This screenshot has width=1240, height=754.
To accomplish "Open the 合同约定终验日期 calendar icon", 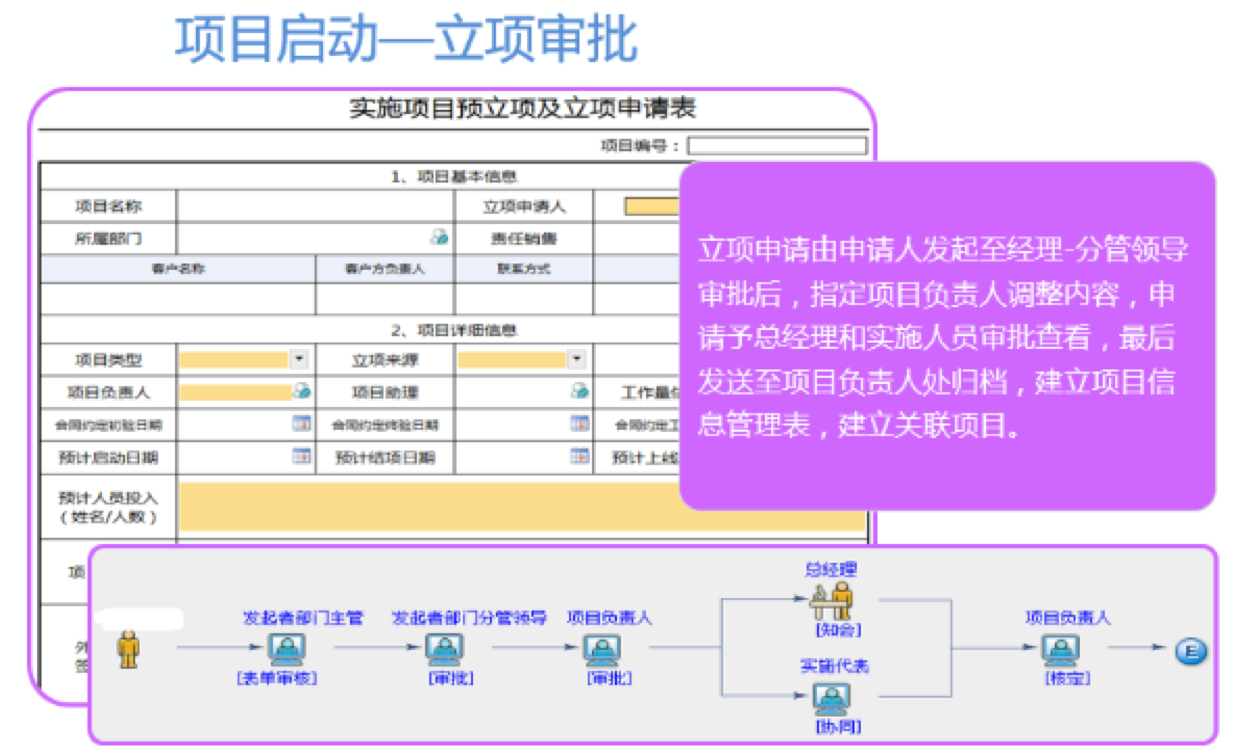I will (x=578, y=423).
